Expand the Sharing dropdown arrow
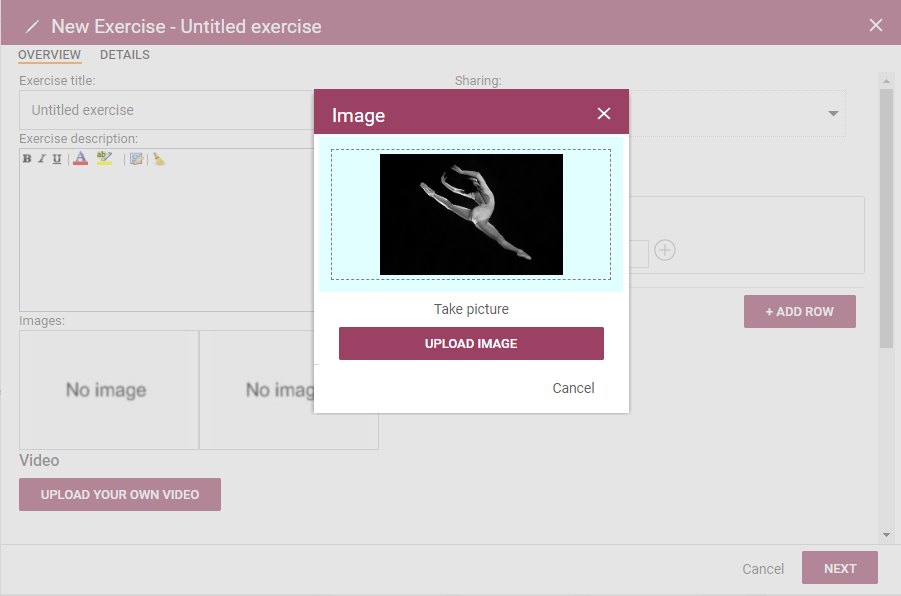 [833, 113]
